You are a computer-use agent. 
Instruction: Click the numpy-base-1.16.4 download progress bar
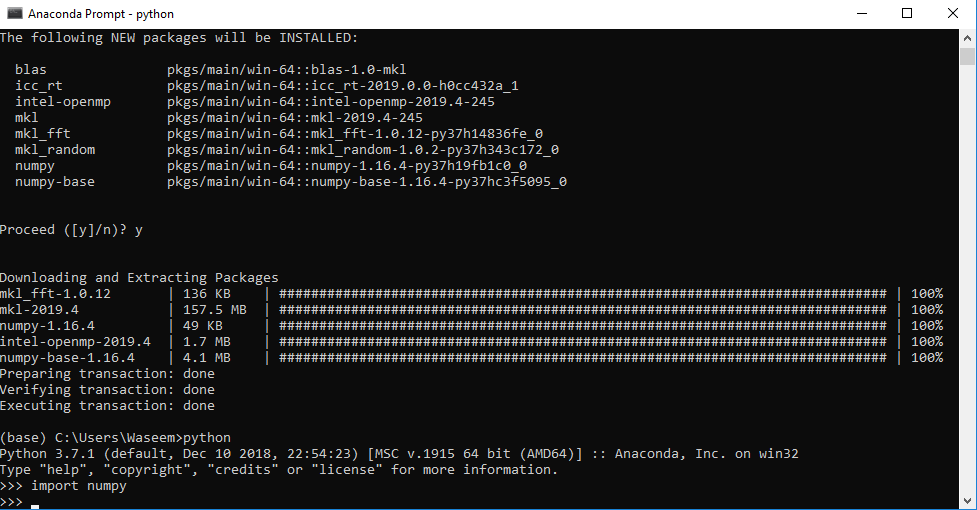pos(582,358)
